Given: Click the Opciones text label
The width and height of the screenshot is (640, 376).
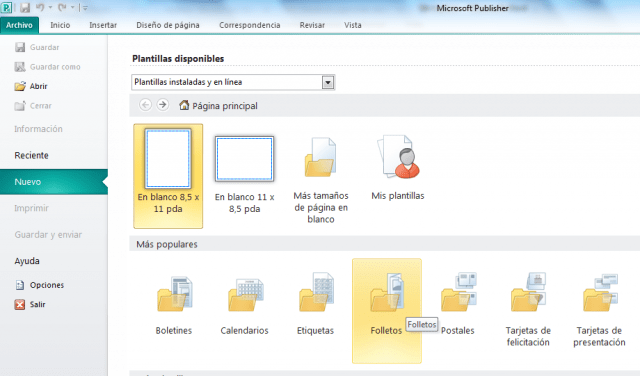Looking at the screenshot, I should coord(47,285).
